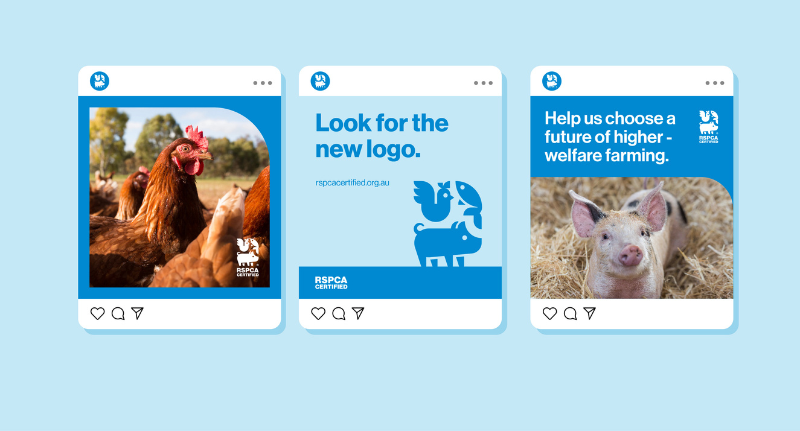Comment on the chicken photo post
This screenshot has width=800, height=431.
pos(118,313)
